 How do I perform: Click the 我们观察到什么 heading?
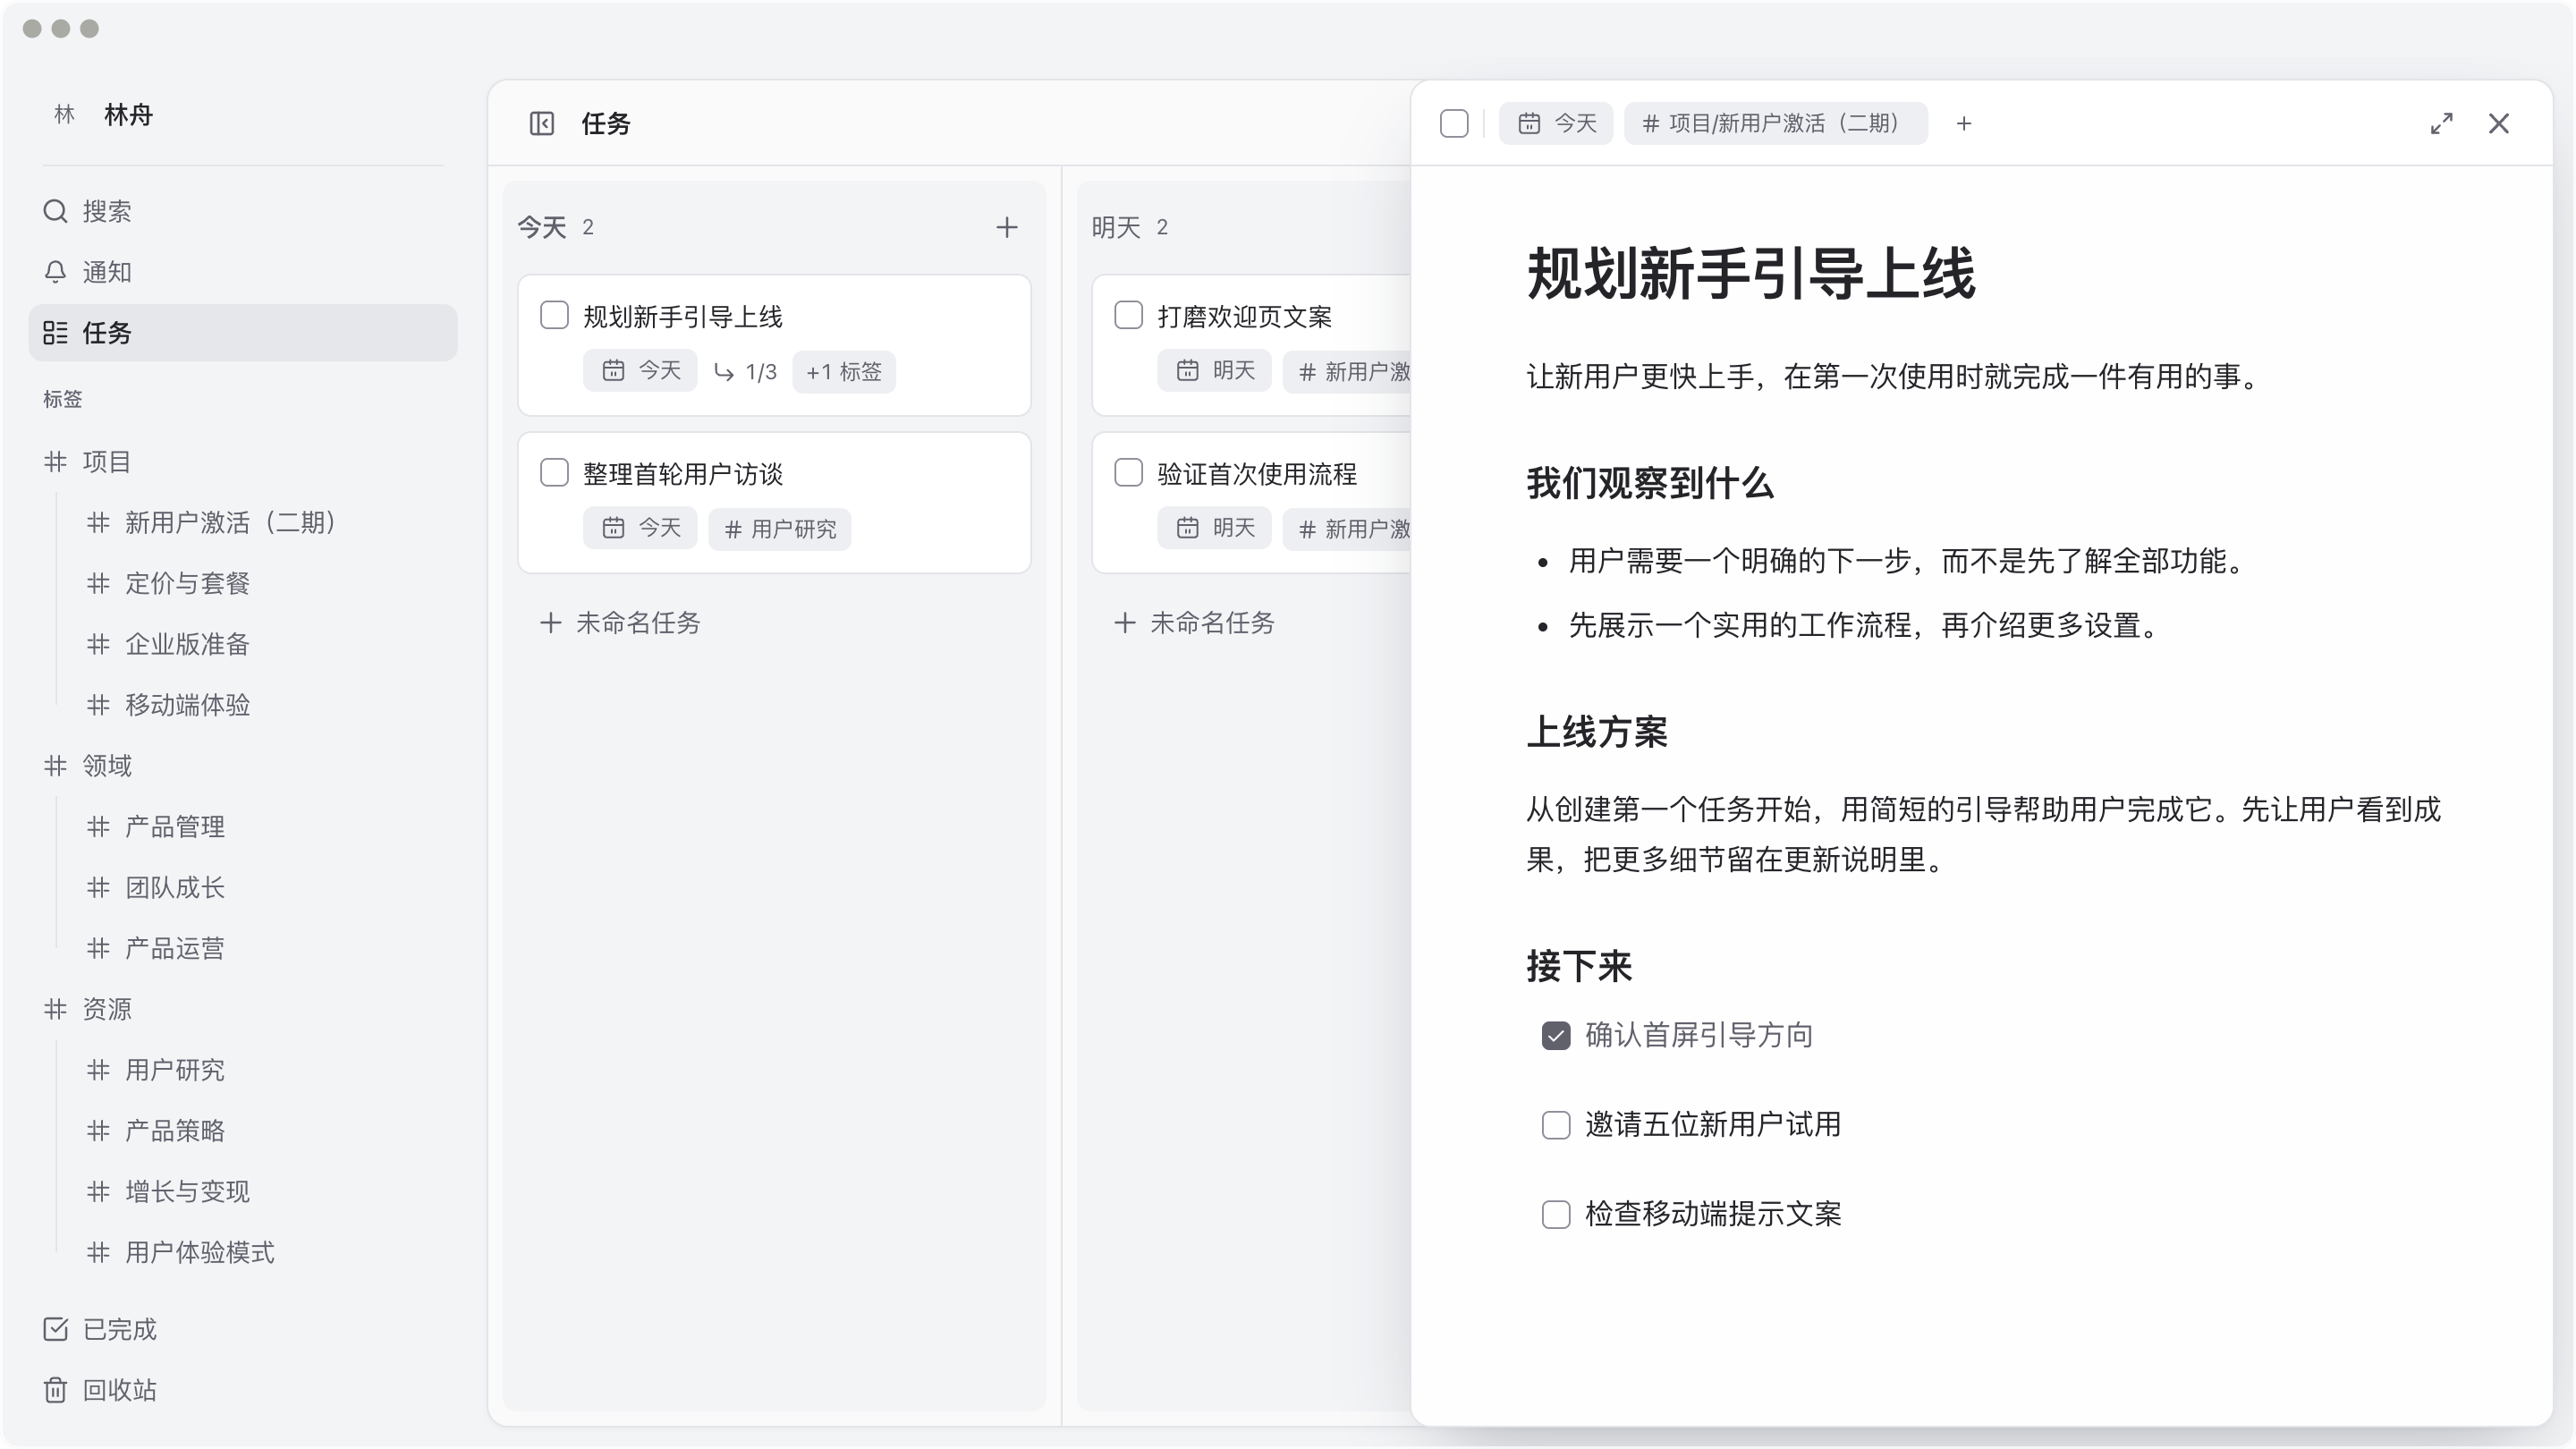(x=1650, y=483)
